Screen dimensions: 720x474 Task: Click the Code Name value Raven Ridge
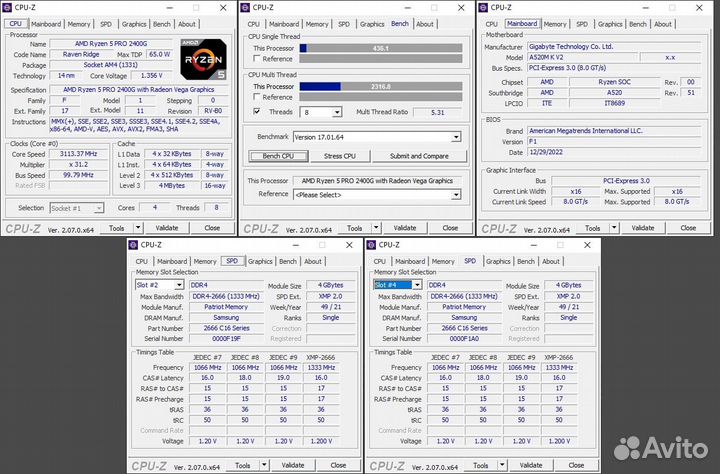(x=81, y=54)
